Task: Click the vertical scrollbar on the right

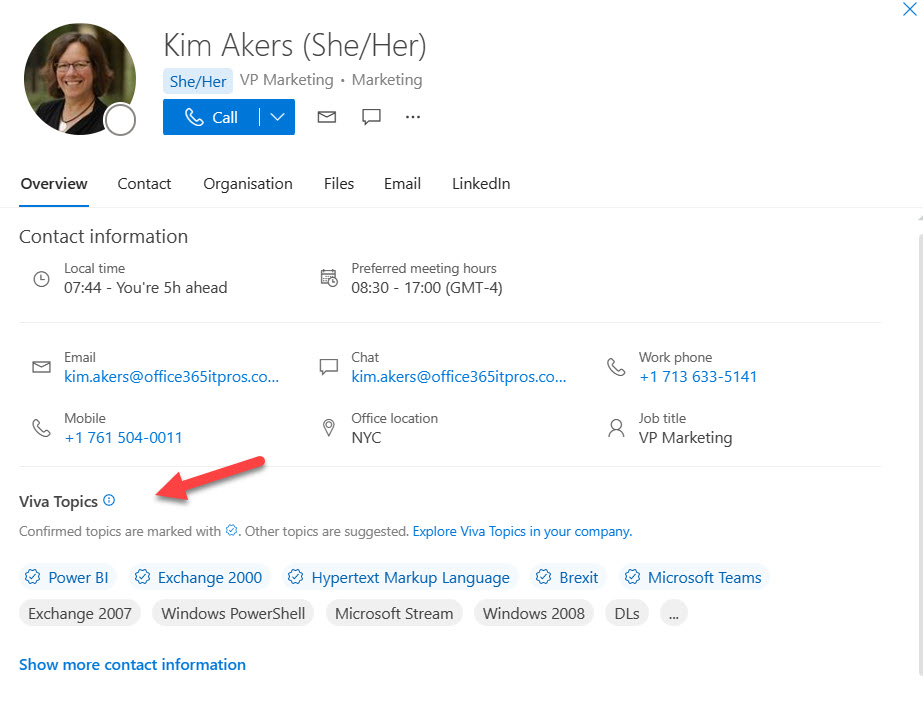Action: click(920, 453)
